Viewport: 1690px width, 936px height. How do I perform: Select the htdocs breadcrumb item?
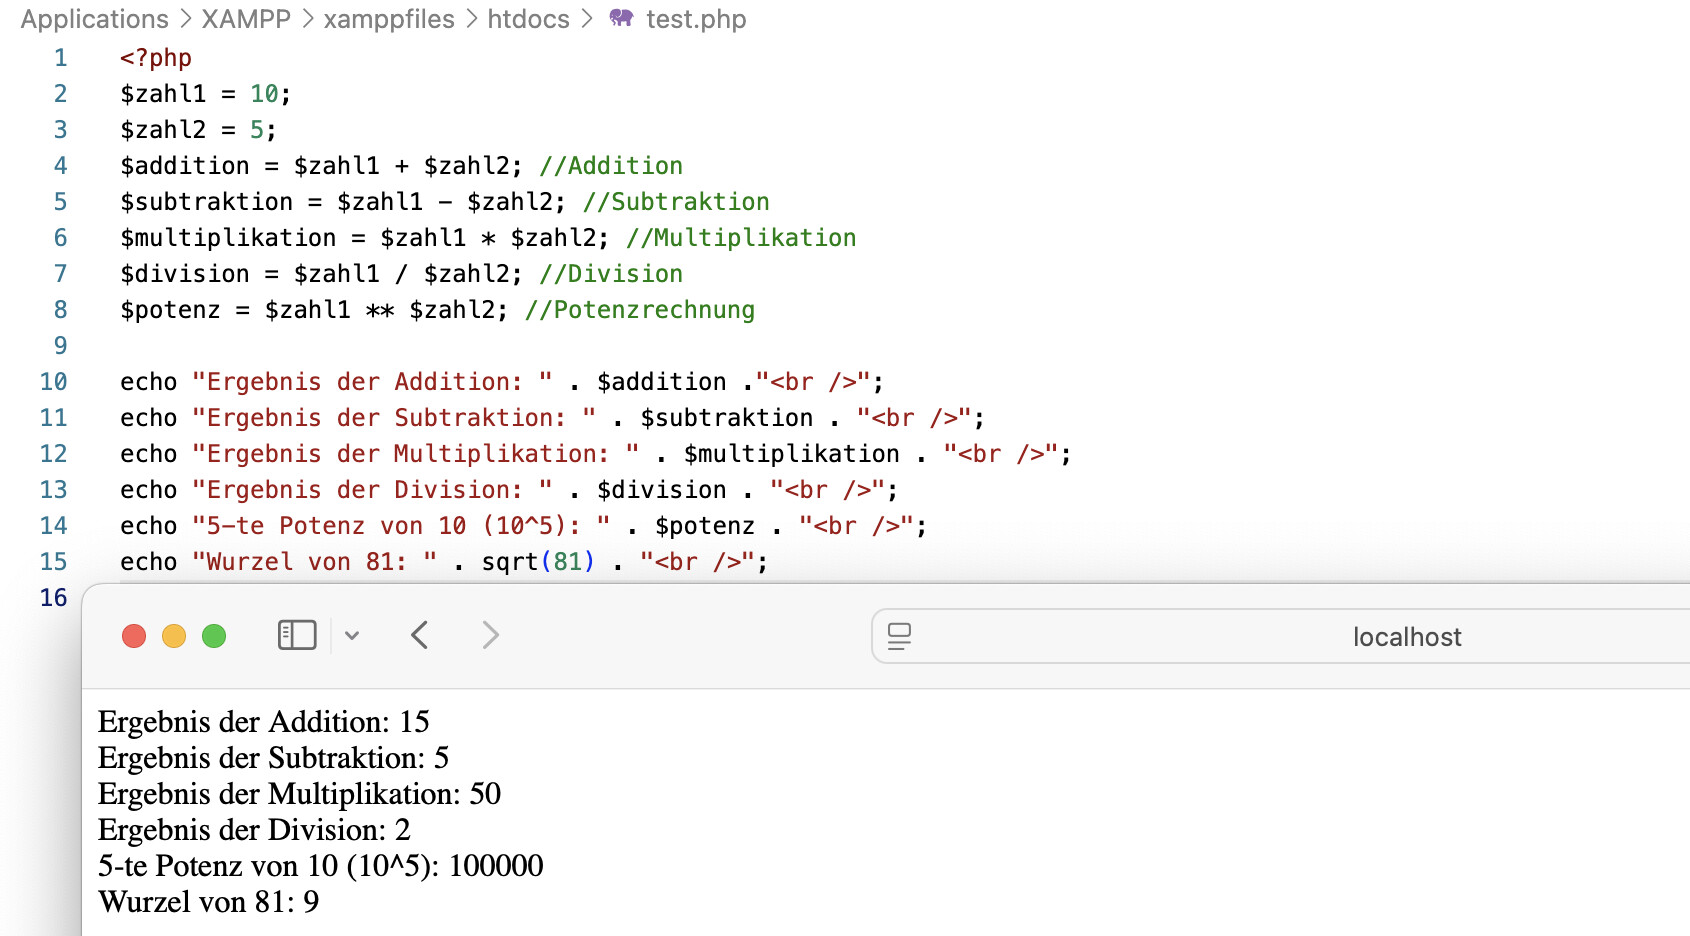click(528, 19)
